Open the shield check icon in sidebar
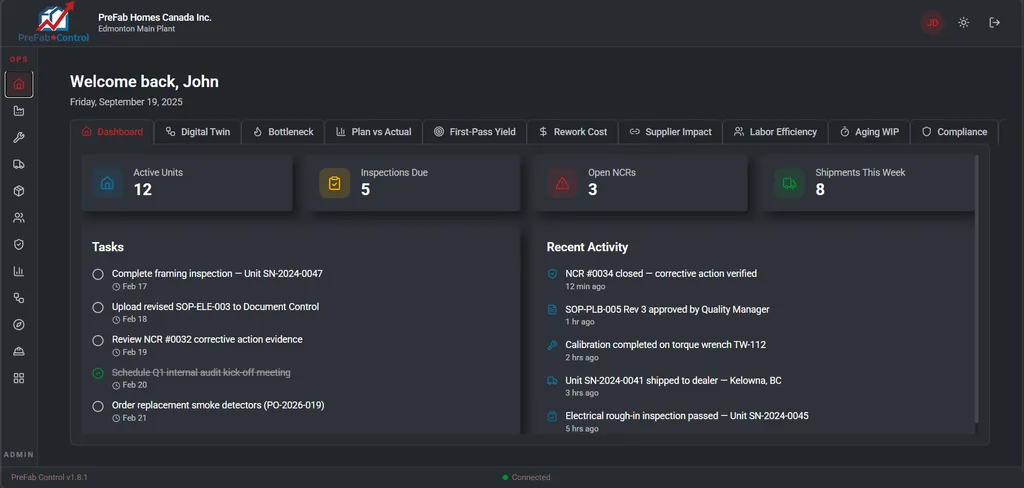Viewport: 1024px width, 488px height. pyautogui.click(x=19, y=244)
